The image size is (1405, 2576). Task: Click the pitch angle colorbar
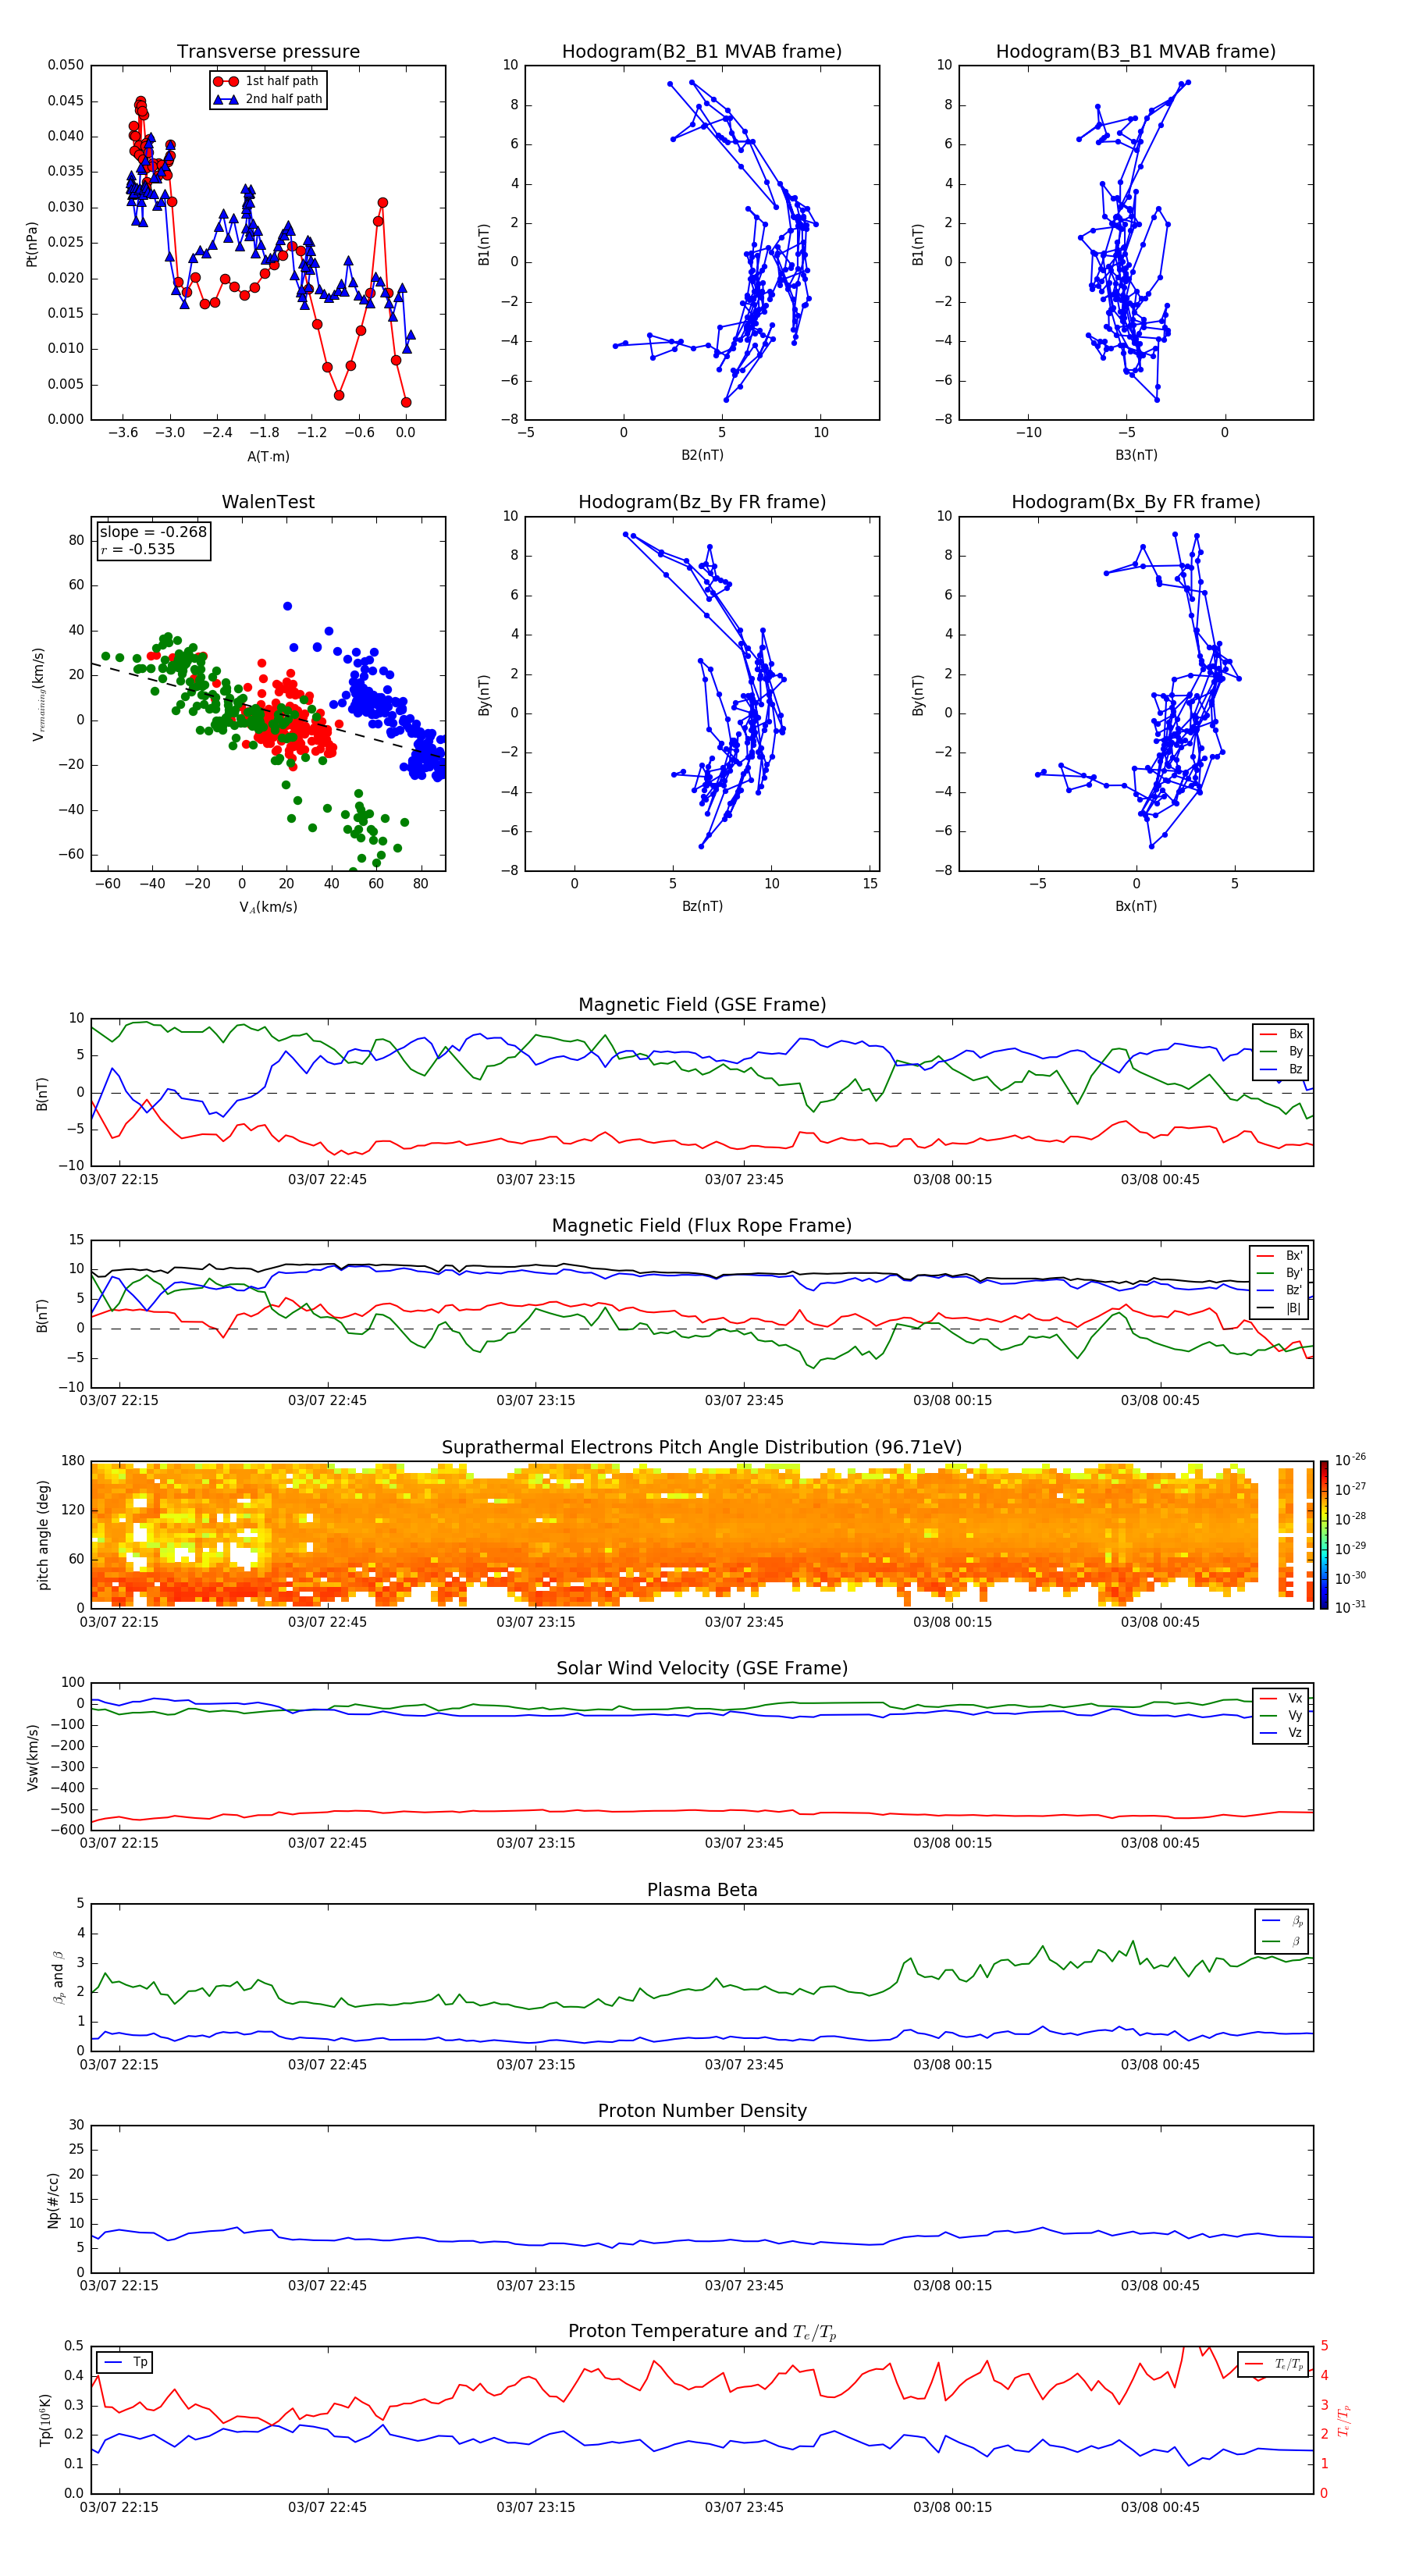tap(1324, 1535)
